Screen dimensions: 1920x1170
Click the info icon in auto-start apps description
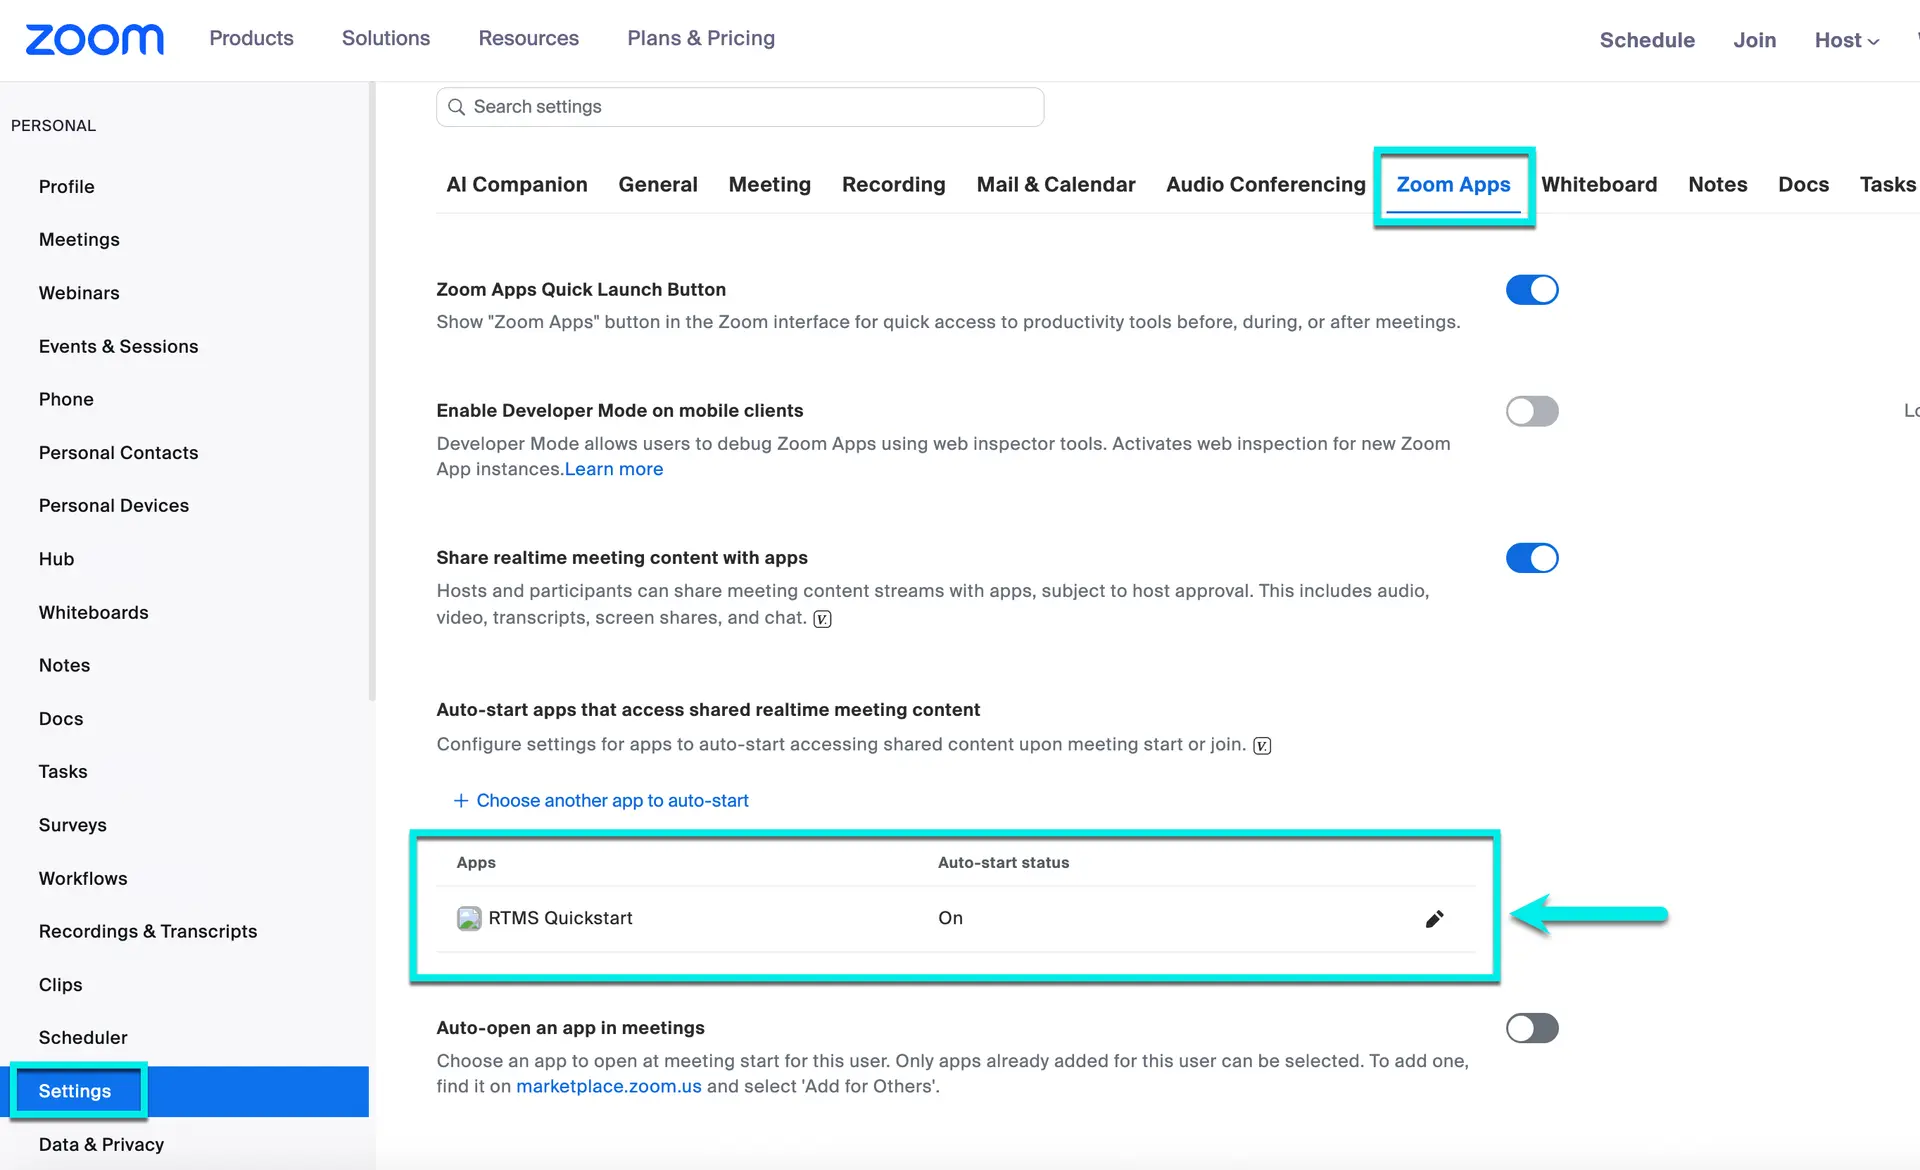coord(1262,745)
